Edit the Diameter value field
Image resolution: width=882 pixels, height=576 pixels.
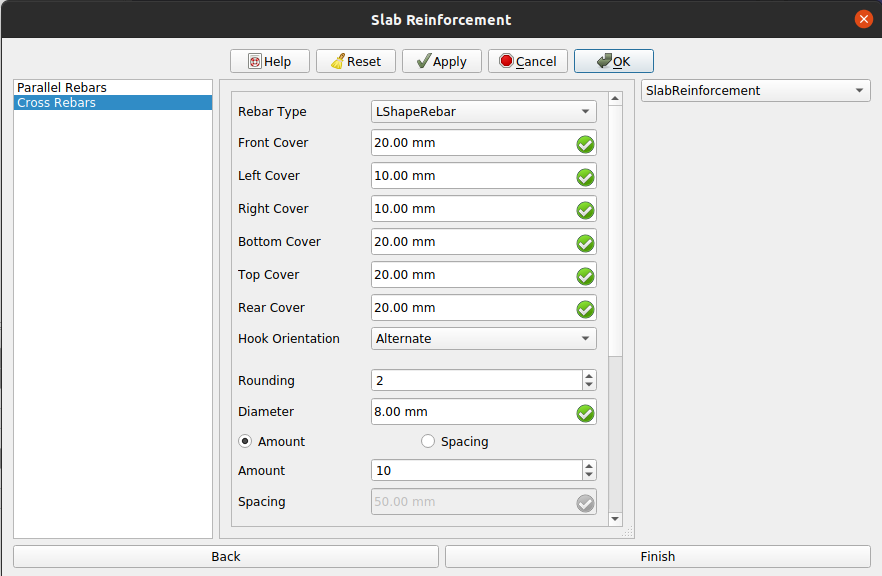[483, 412]
